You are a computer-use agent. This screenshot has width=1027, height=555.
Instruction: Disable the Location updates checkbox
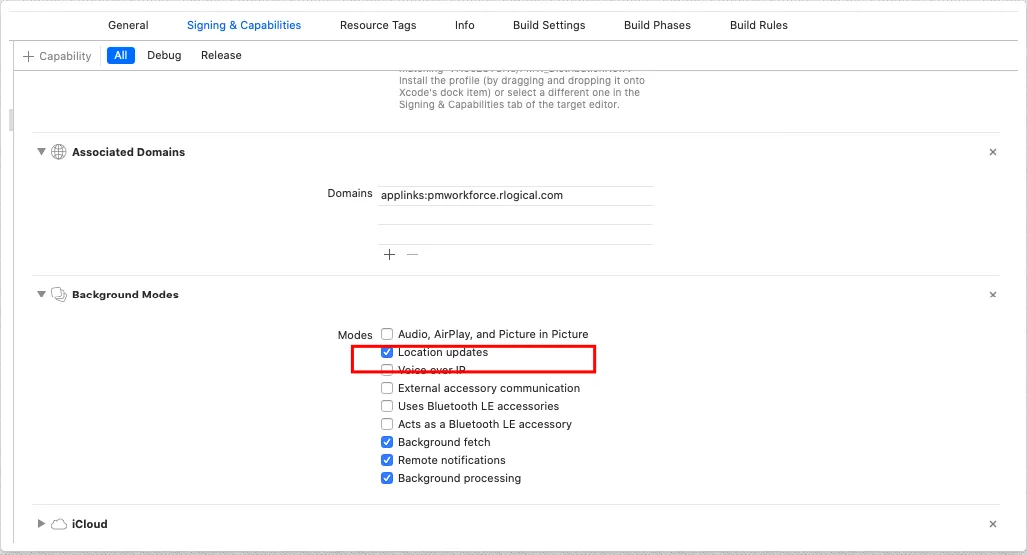(387, 352)
